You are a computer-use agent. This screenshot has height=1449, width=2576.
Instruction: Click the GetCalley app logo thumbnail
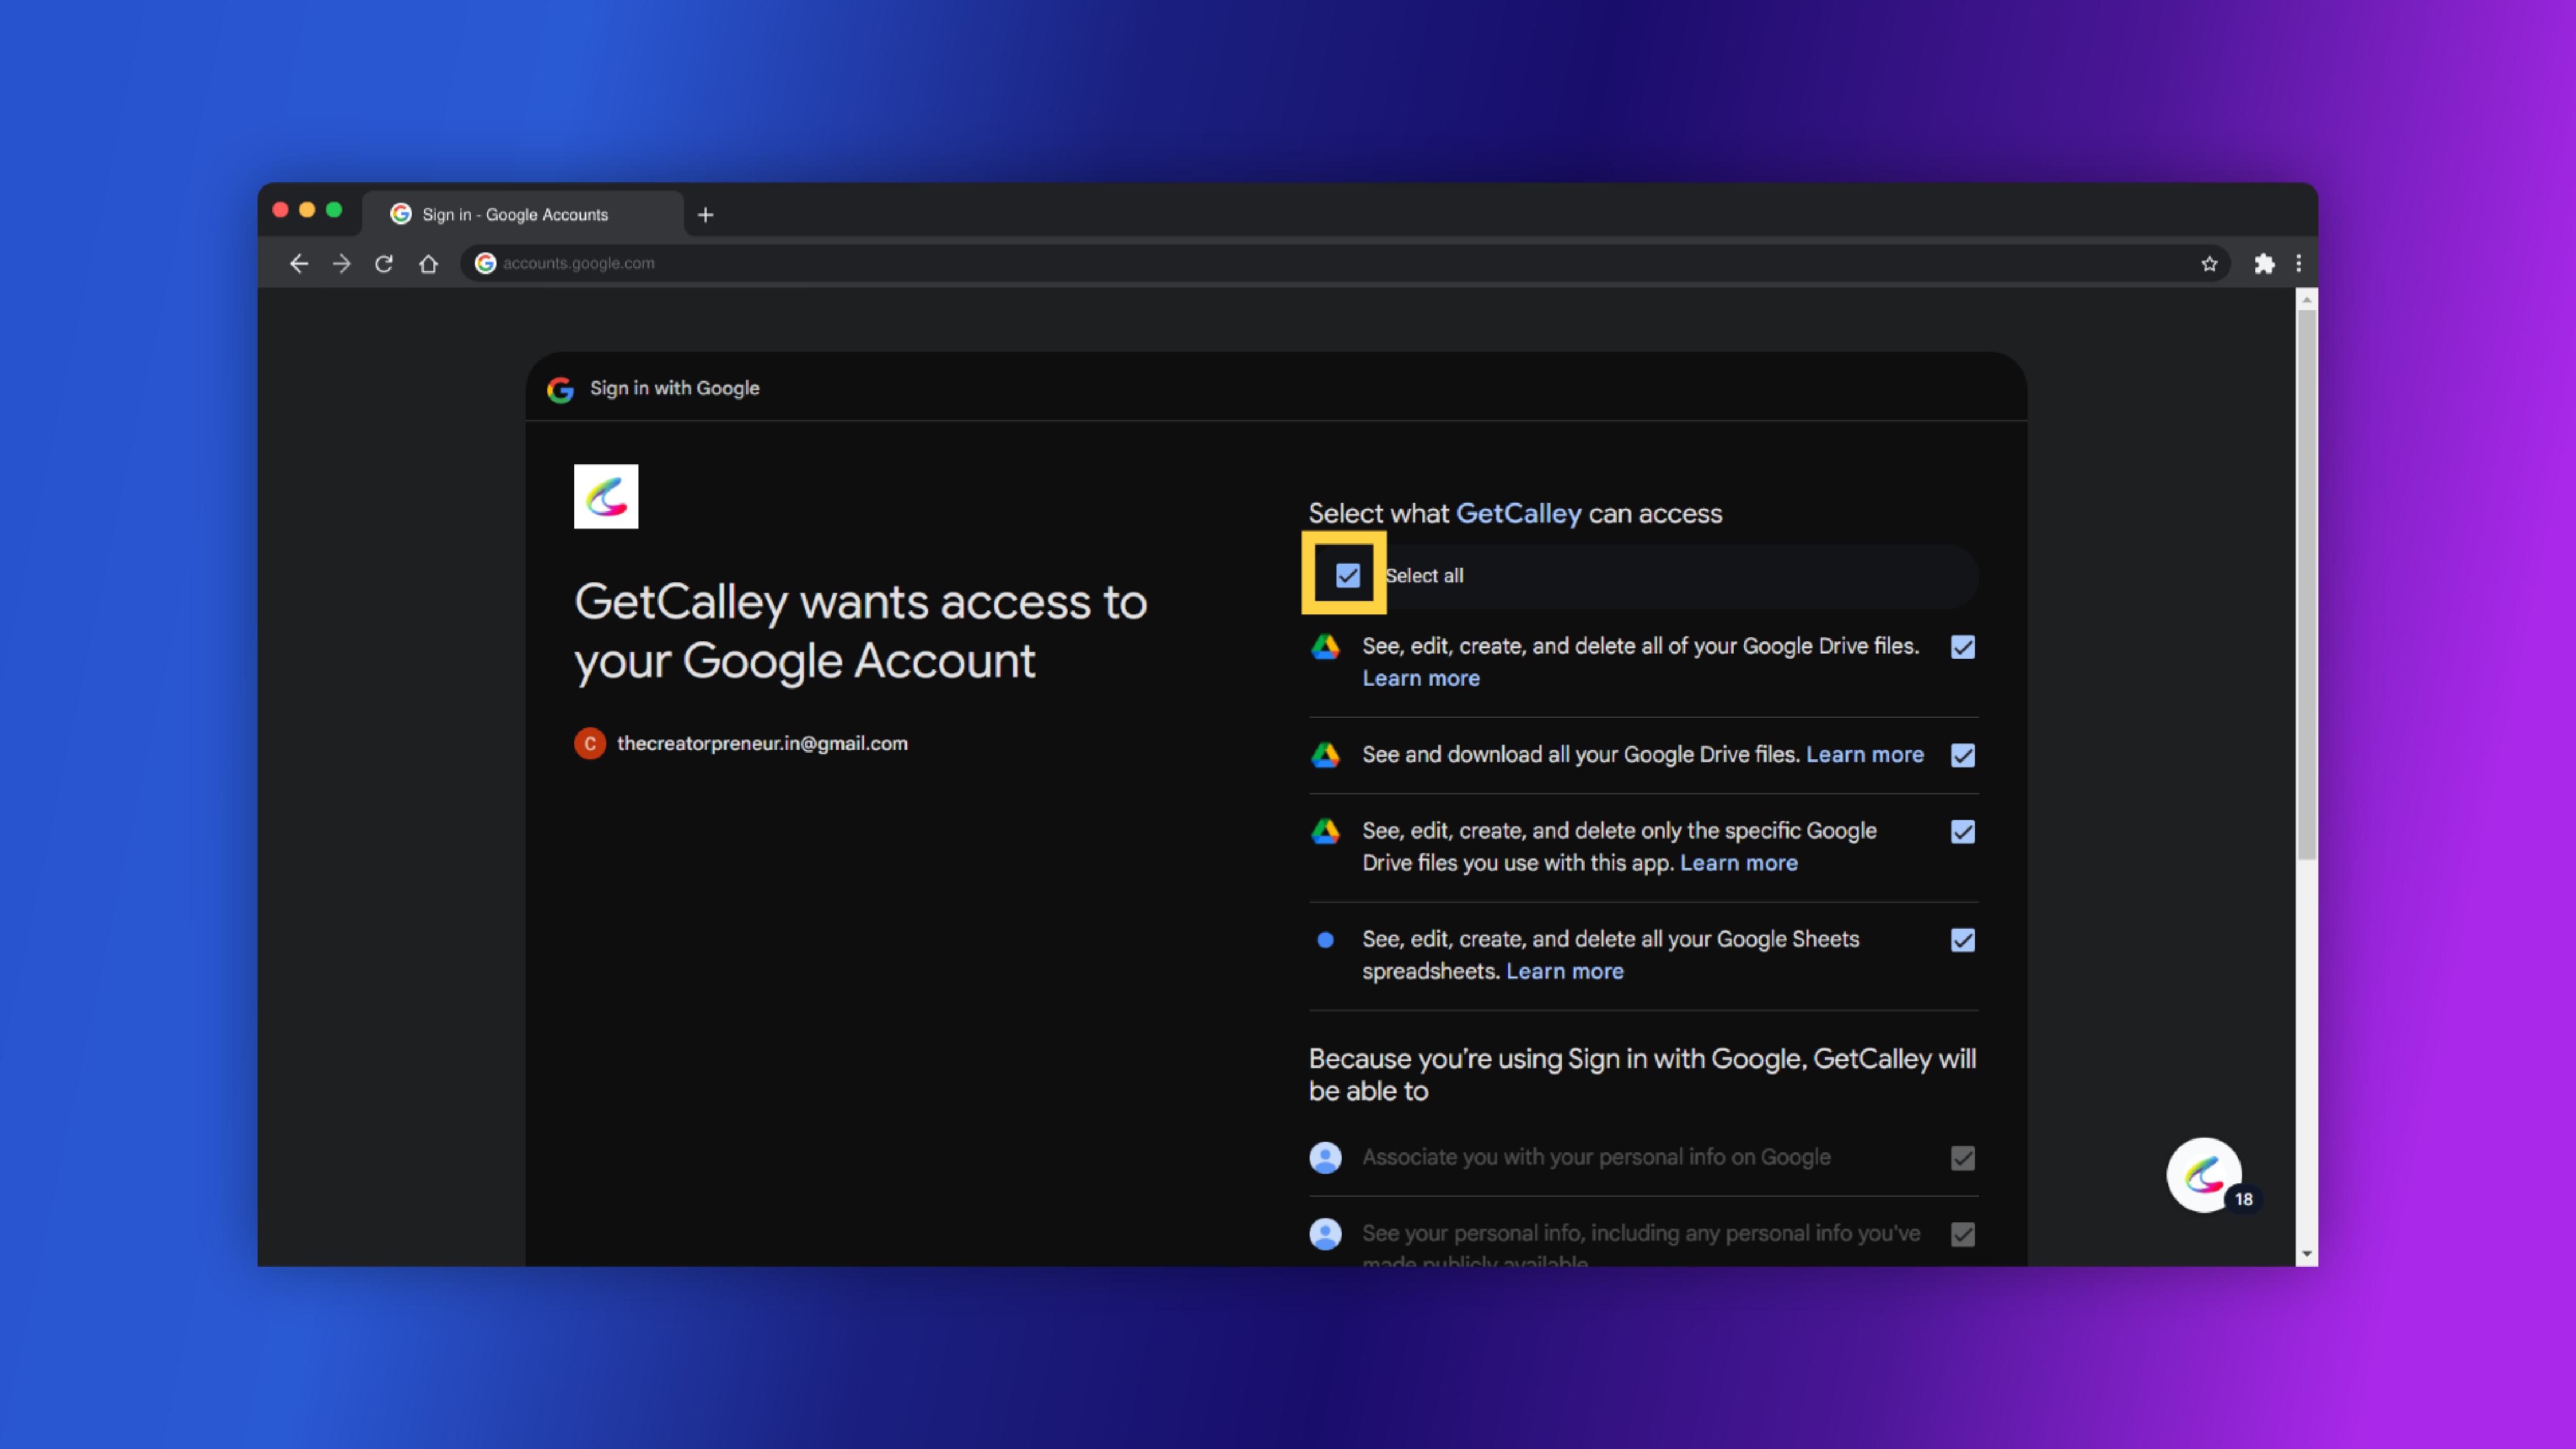click(606, 496)
